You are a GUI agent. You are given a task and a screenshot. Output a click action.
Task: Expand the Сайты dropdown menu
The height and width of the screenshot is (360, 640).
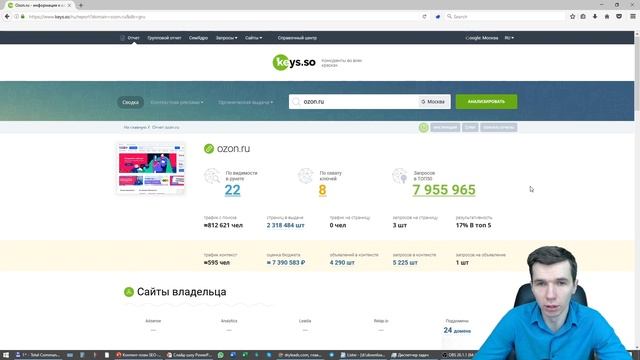click(253, 38)
